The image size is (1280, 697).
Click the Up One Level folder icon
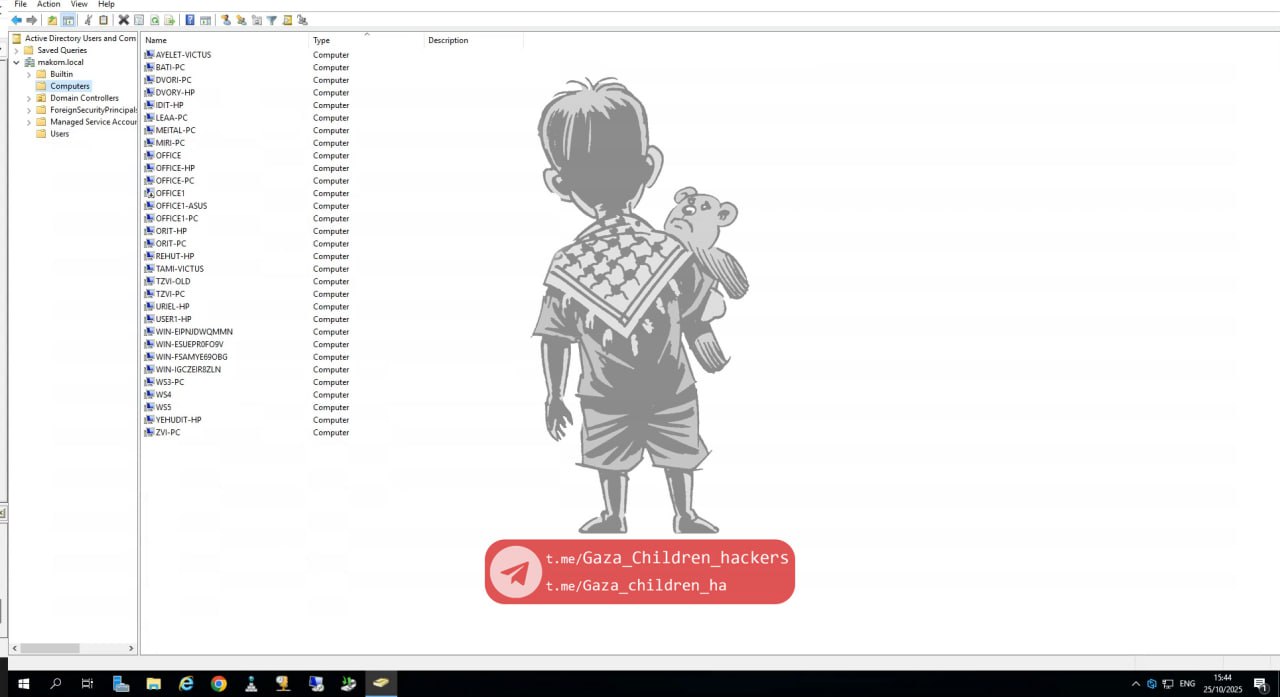coord(52,20)
